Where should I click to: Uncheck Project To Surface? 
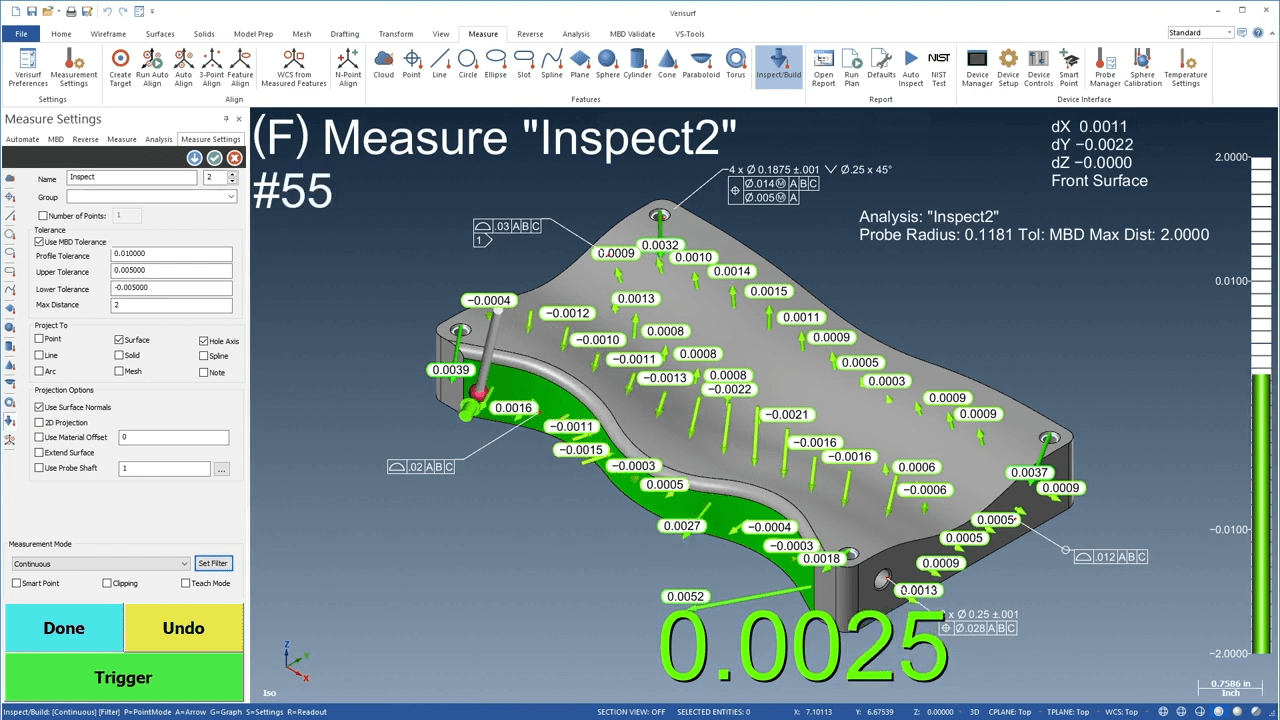point(119,340)
